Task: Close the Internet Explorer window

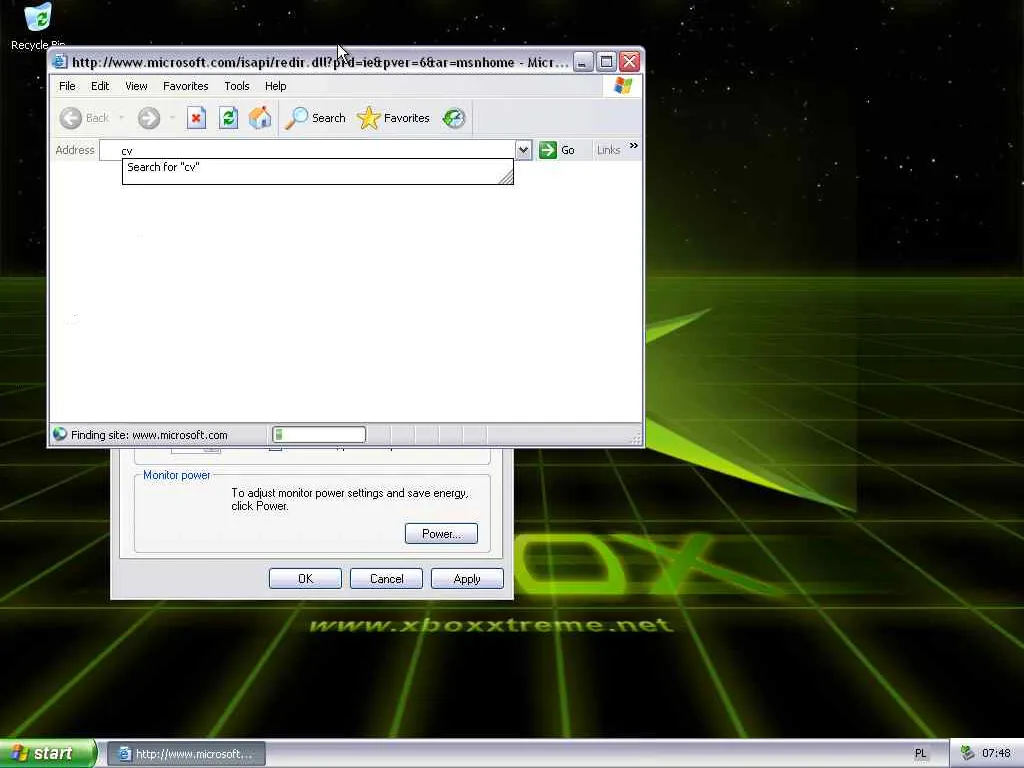Action: 630,62
